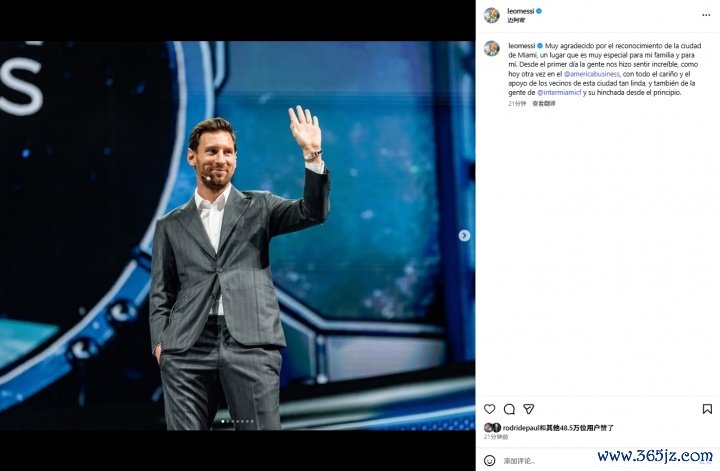This screenshot has width=720, height=471.
Task: Open leomessi username in caption
Action: (522, 46)
